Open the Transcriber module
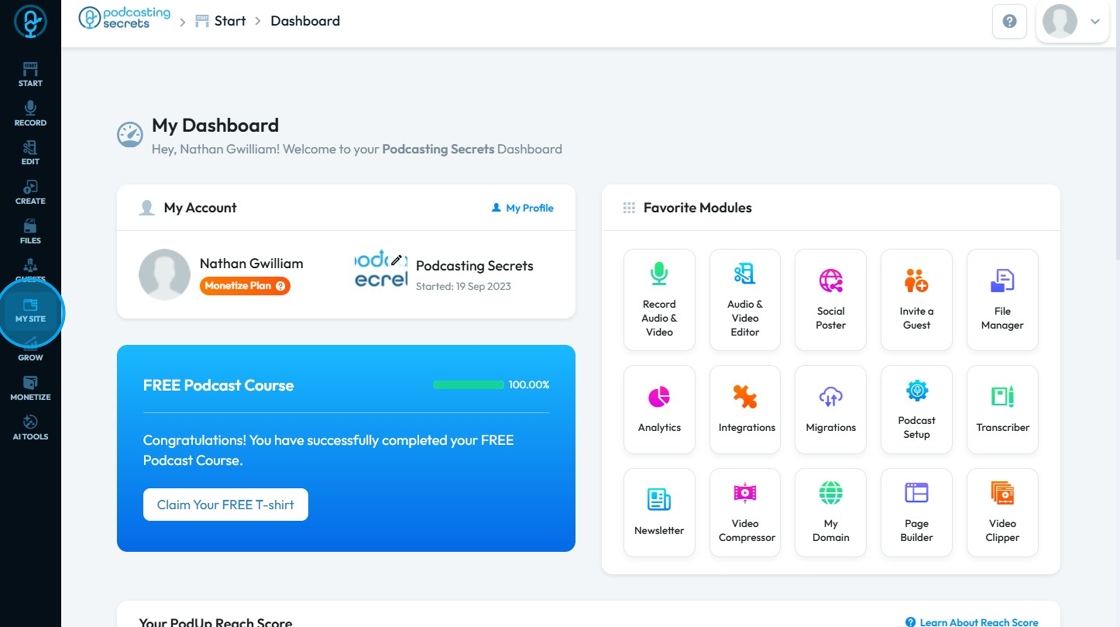This screenshot has width=1120, height=627. point(1002,409)
